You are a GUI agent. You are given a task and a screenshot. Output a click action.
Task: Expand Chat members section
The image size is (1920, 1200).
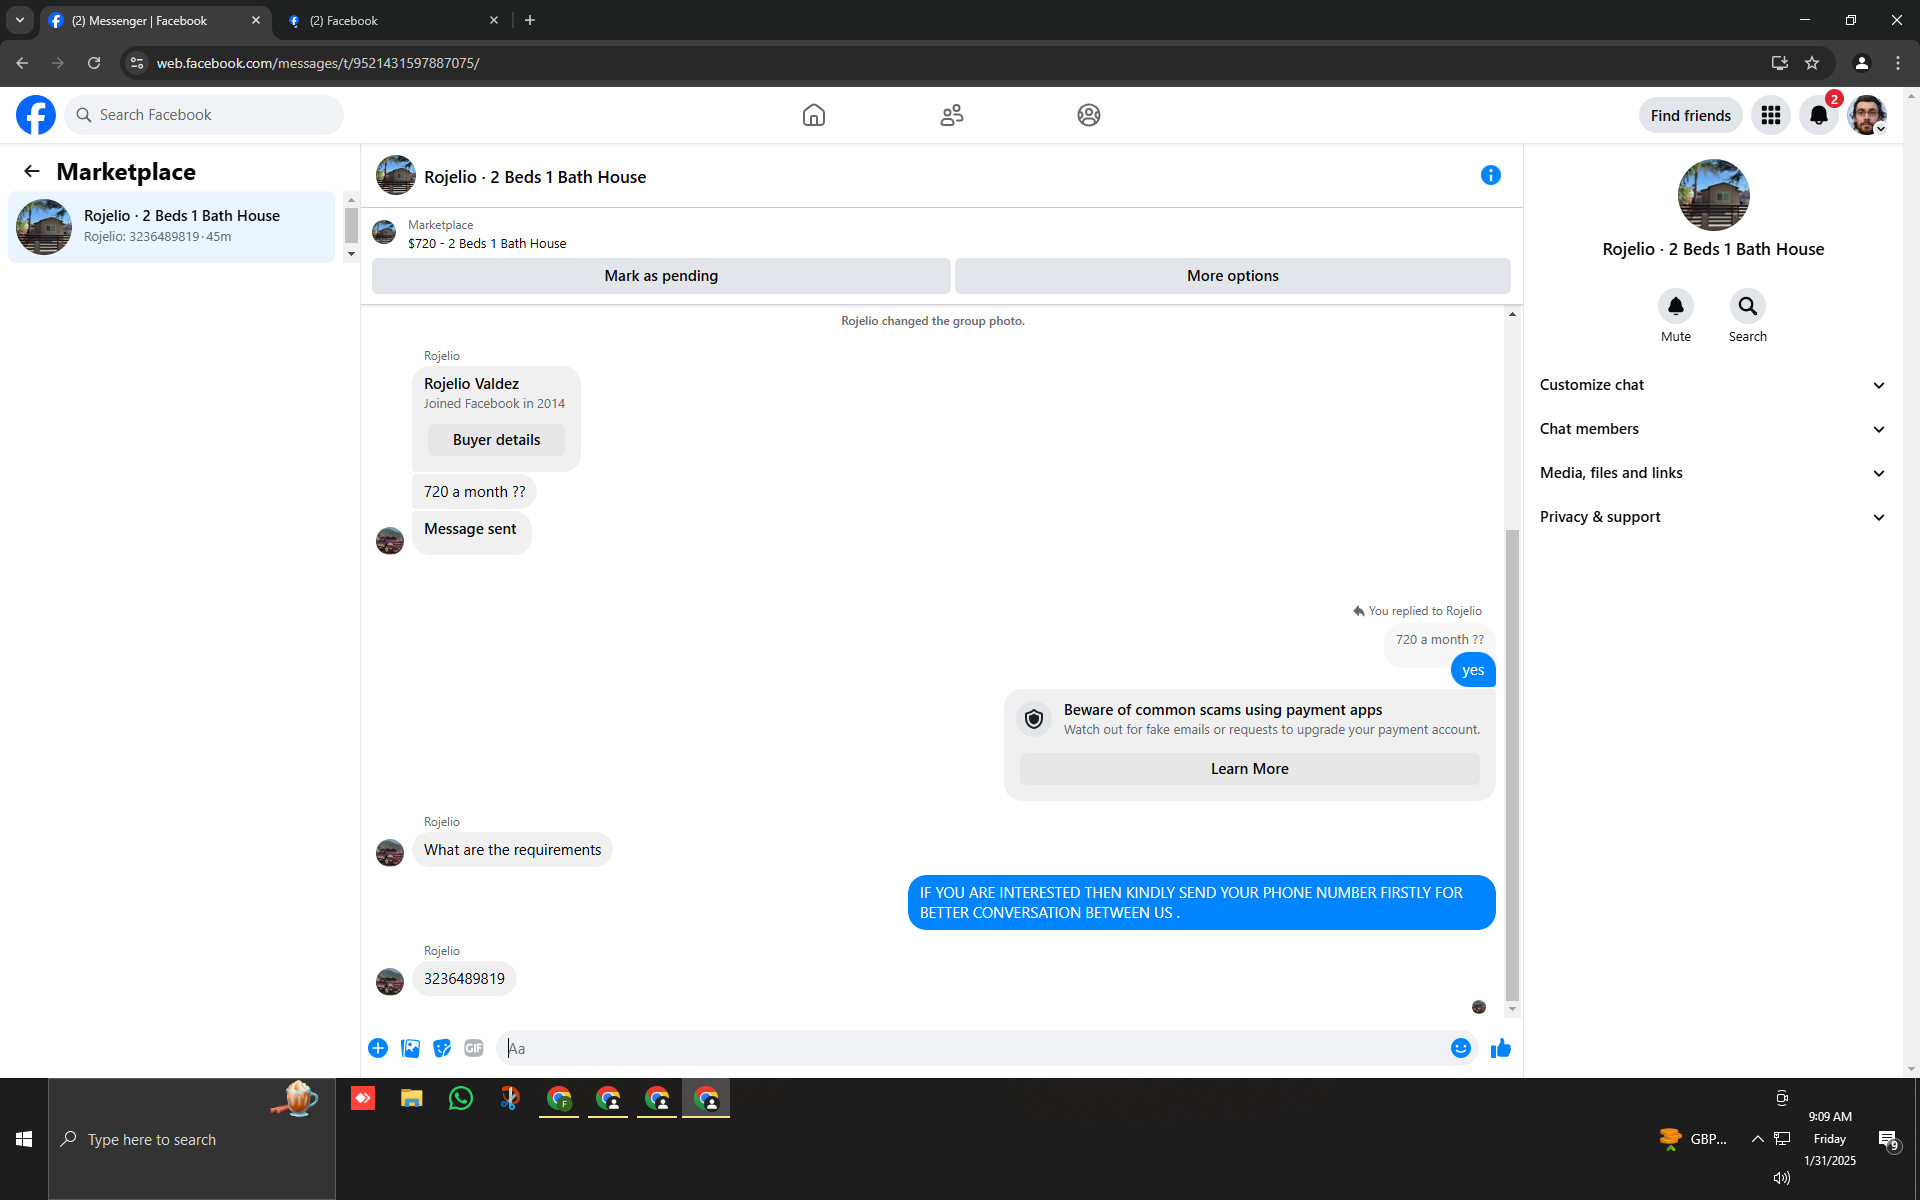[1713, 429]
